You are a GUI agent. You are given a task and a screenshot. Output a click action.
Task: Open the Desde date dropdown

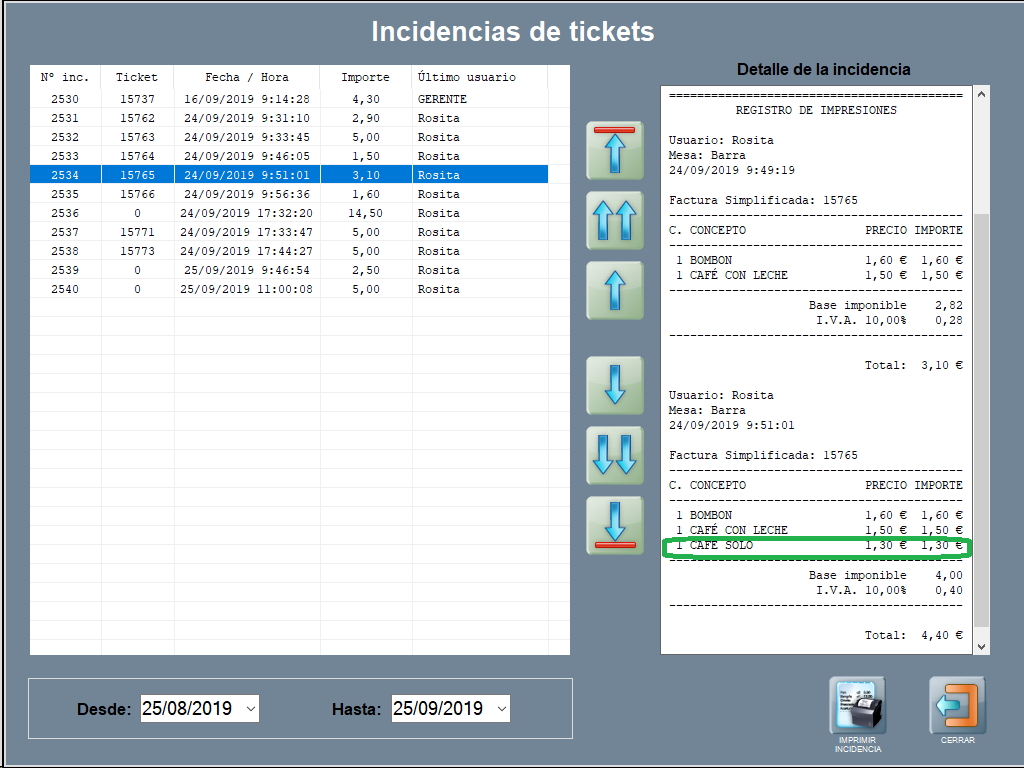click(250, 709)
